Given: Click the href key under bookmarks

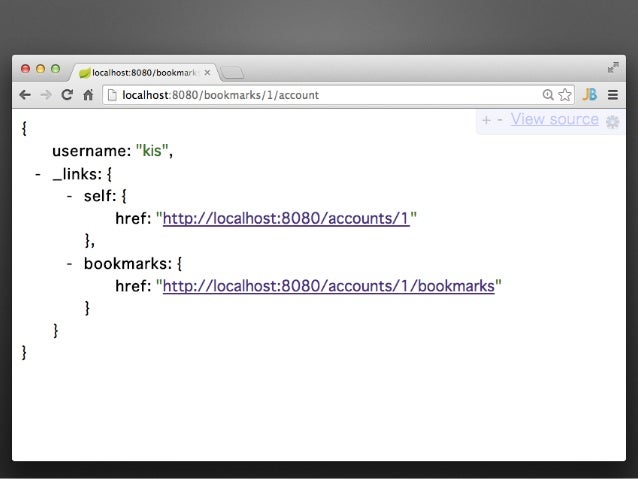Looking at the screenshot, I should point(131,286).
